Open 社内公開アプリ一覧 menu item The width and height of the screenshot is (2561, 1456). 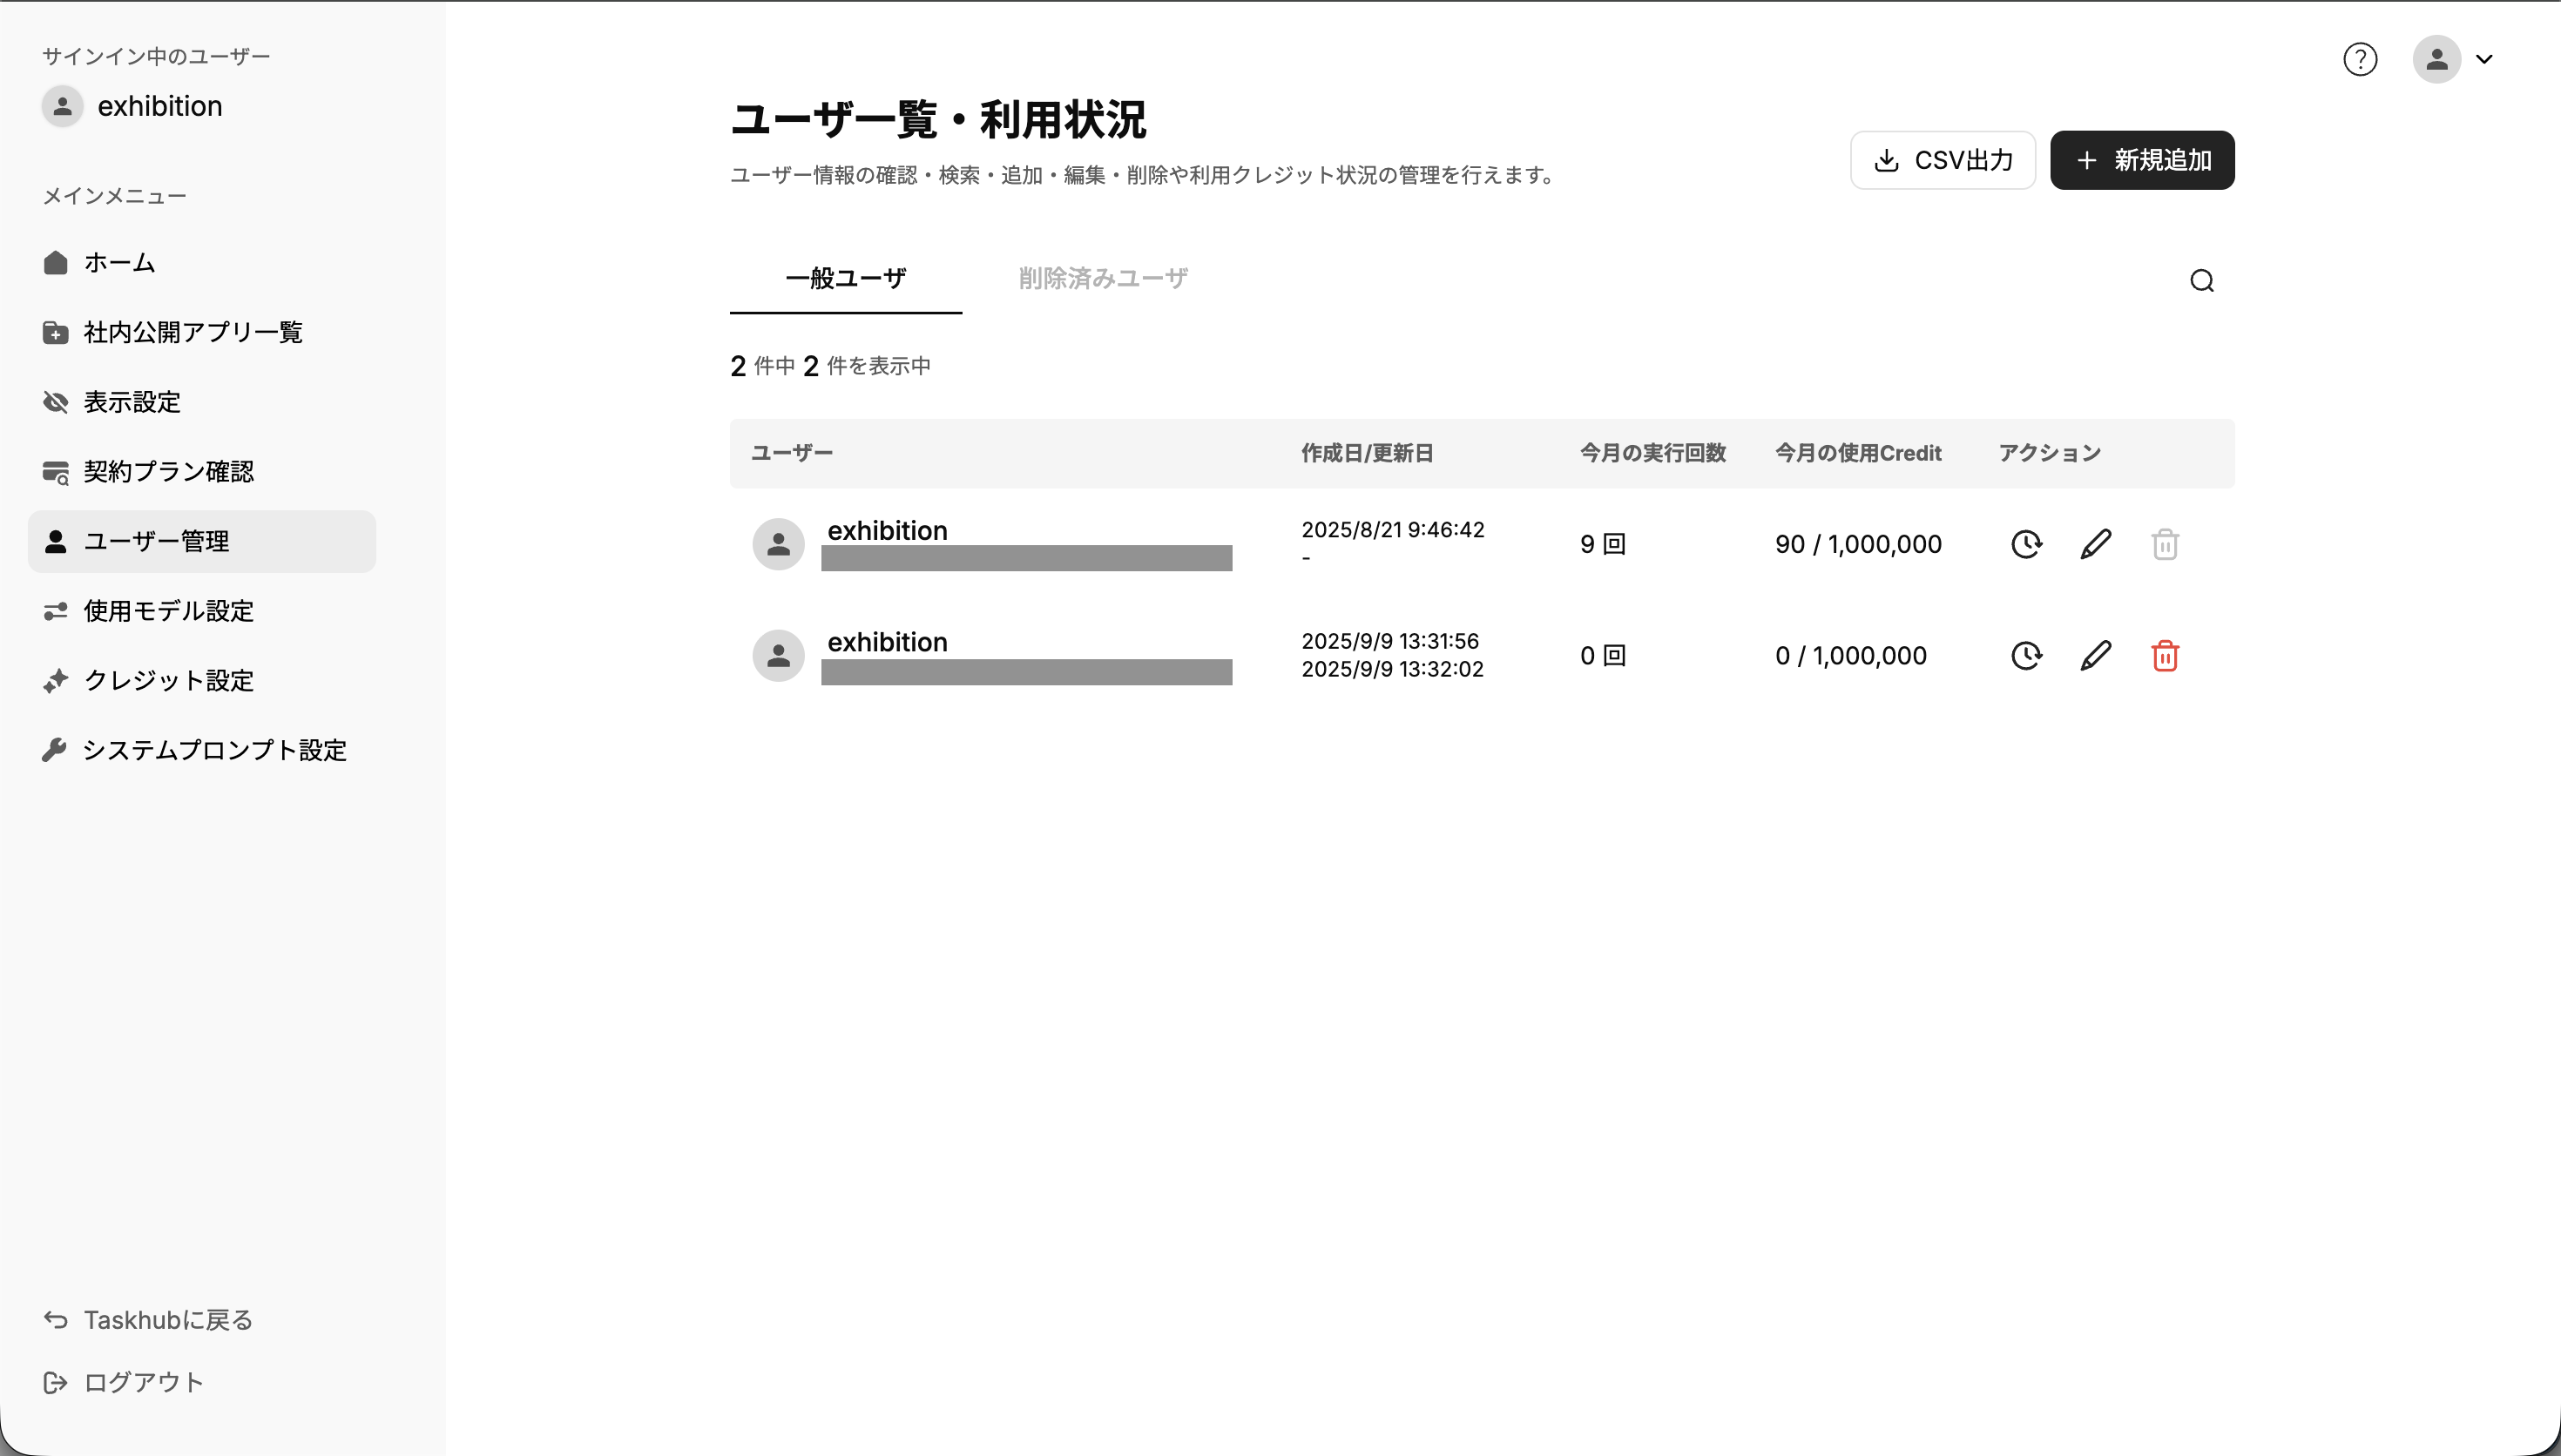coord(192,332)
